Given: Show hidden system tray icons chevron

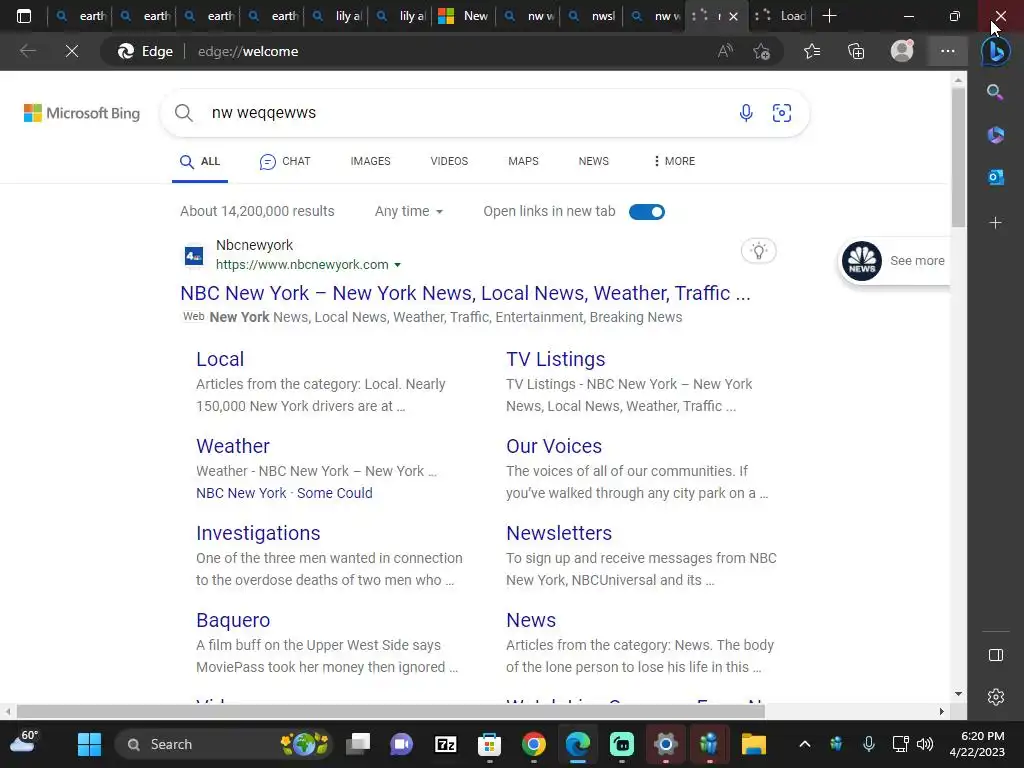Looking at the screenshot, I should click(805, 744).
